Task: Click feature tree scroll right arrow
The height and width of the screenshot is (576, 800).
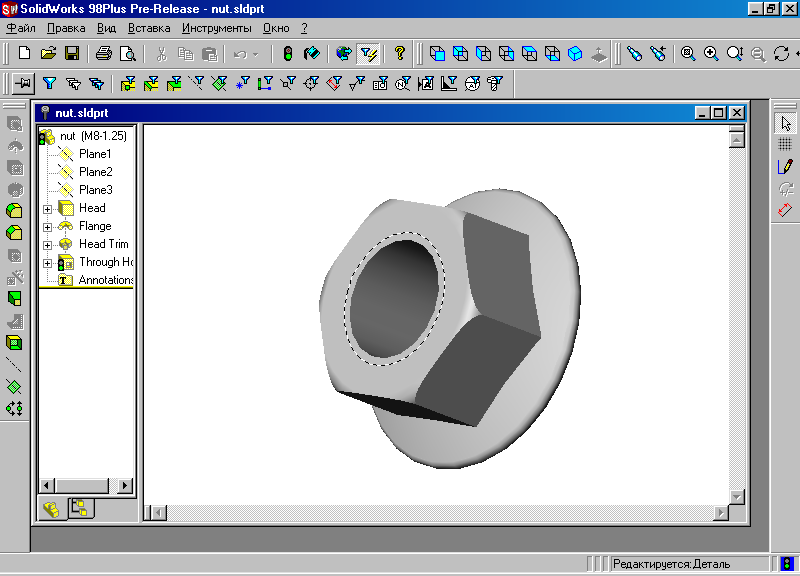Action: (124, 485)
